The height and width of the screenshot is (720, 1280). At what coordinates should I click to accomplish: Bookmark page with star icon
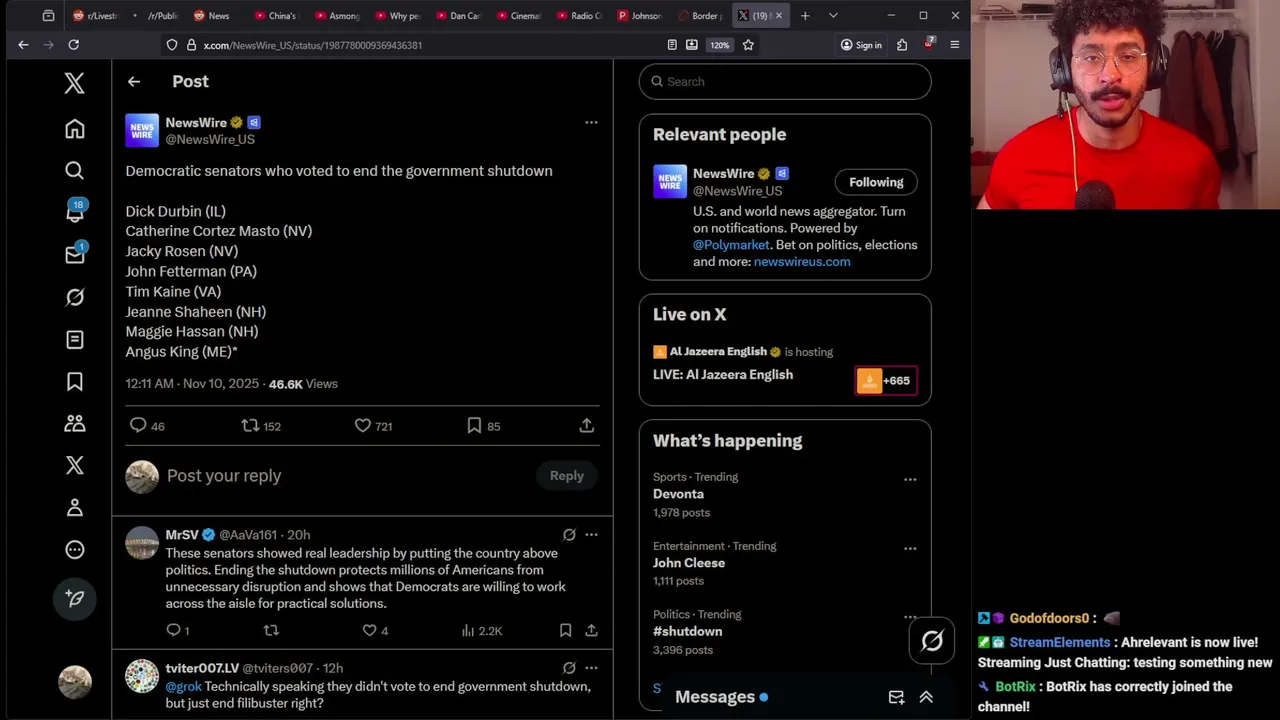coord(748,45)
